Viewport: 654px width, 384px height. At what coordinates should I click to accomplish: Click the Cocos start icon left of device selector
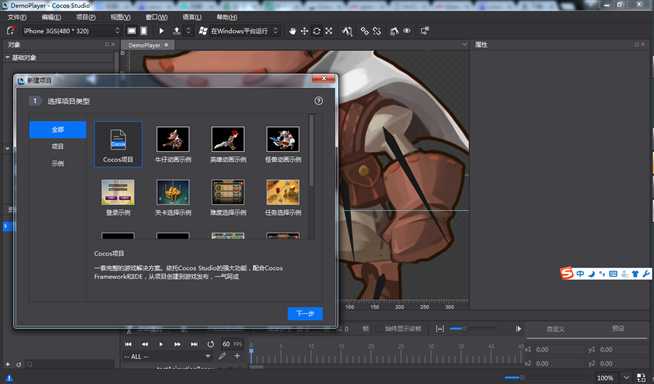[x=10, y=30]
